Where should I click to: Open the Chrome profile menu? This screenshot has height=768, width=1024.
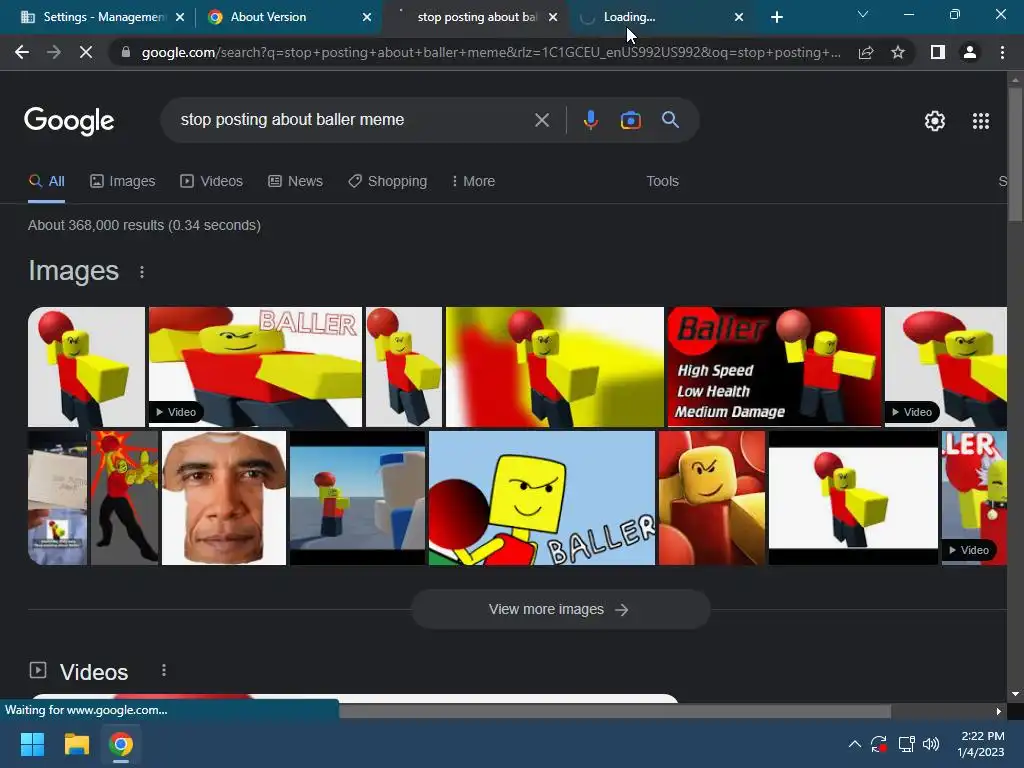click(970, 52)
